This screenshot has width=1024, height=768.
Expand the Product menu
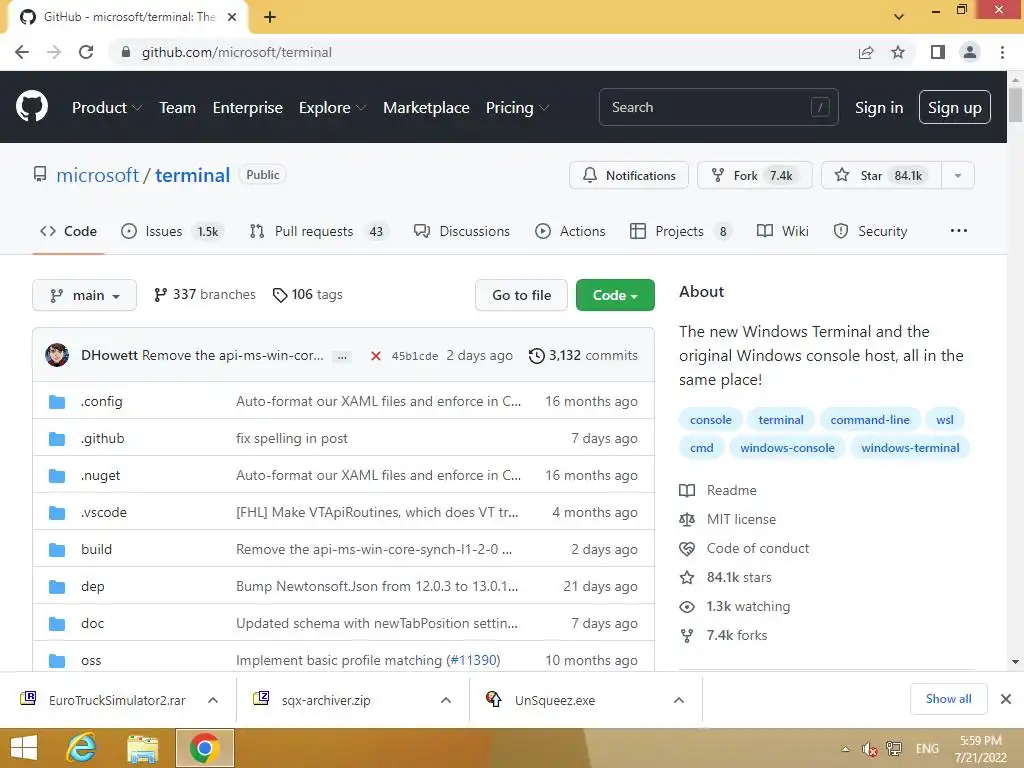click(106, 108)
